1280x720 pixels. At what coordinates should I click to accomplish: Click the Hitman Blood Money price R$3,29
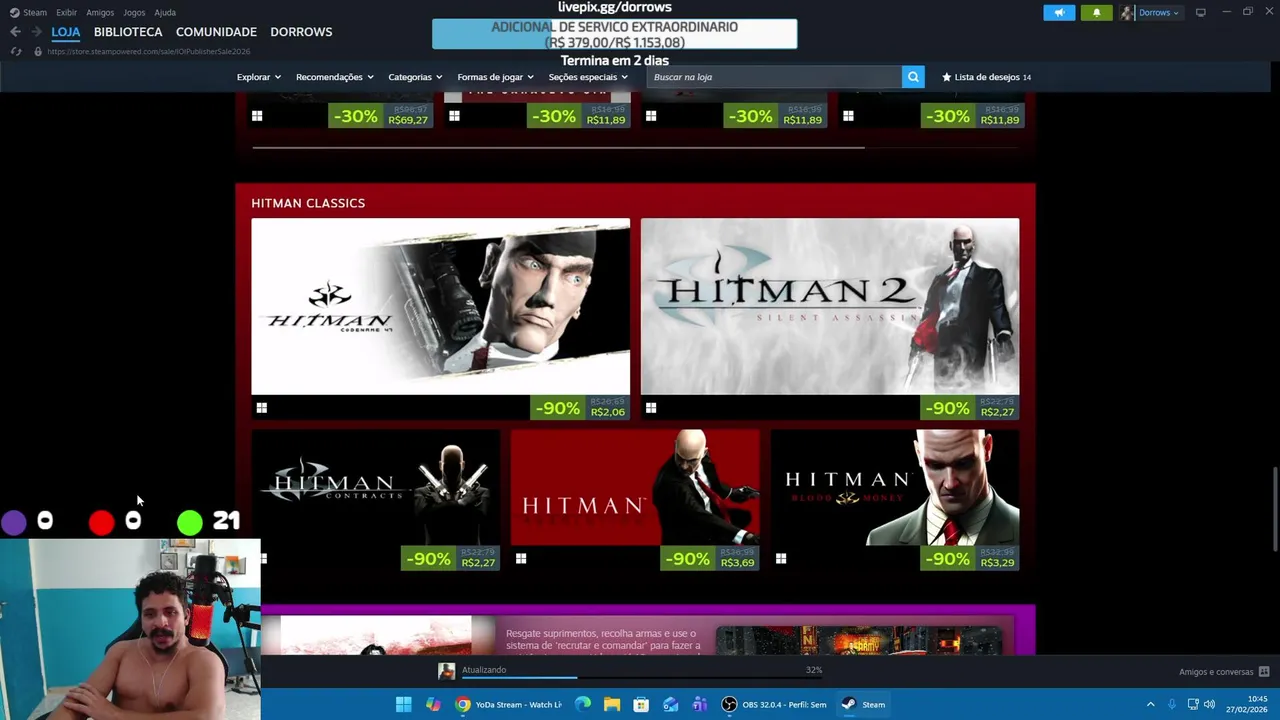click(x=997, y=563)
